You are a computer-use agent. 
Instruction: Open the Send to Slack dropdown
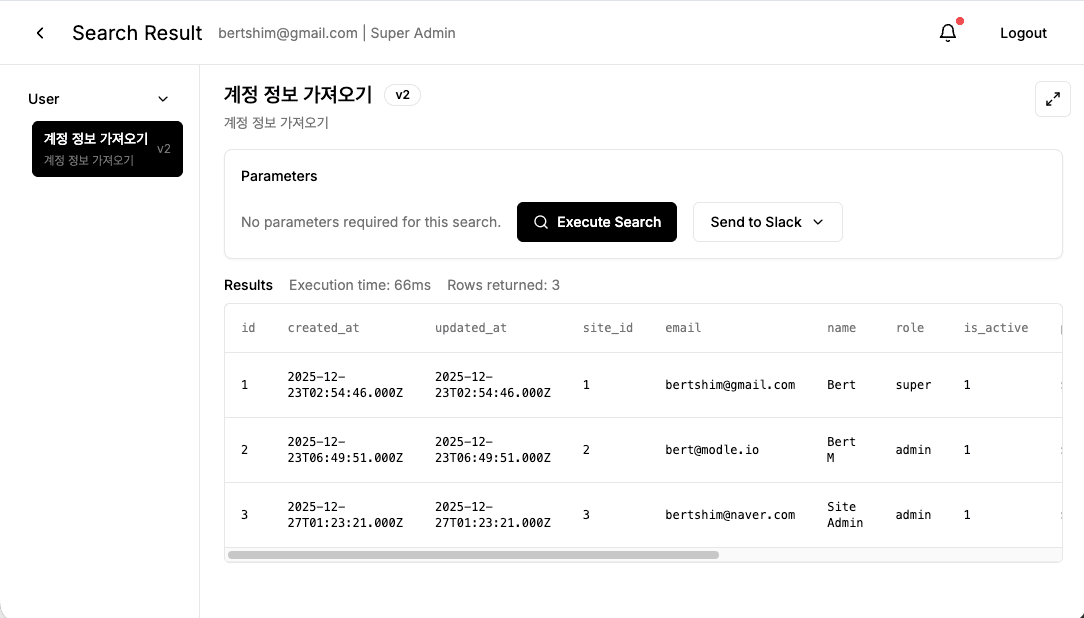pos(767,221)
